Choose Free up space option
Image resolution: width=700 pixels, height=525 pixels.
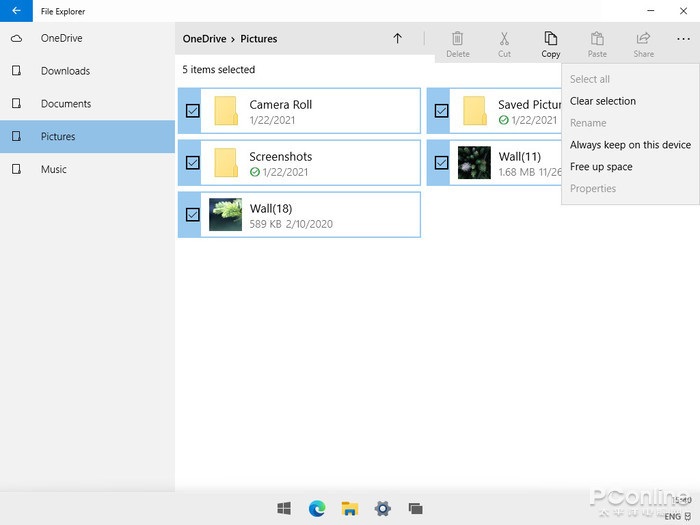pos(601,167)
